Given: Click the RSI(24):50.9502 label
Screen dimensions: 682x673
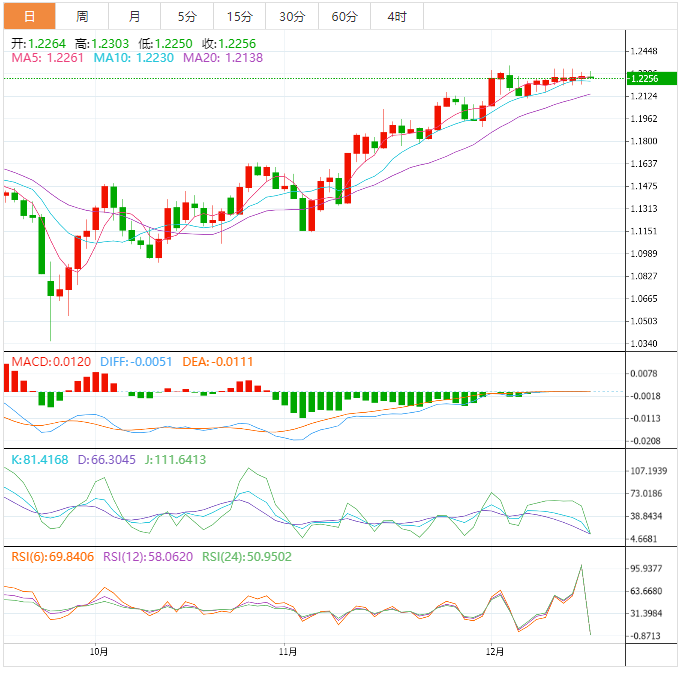Looking at the screenshot, I should pyautogui.click(x=247, y=556).
